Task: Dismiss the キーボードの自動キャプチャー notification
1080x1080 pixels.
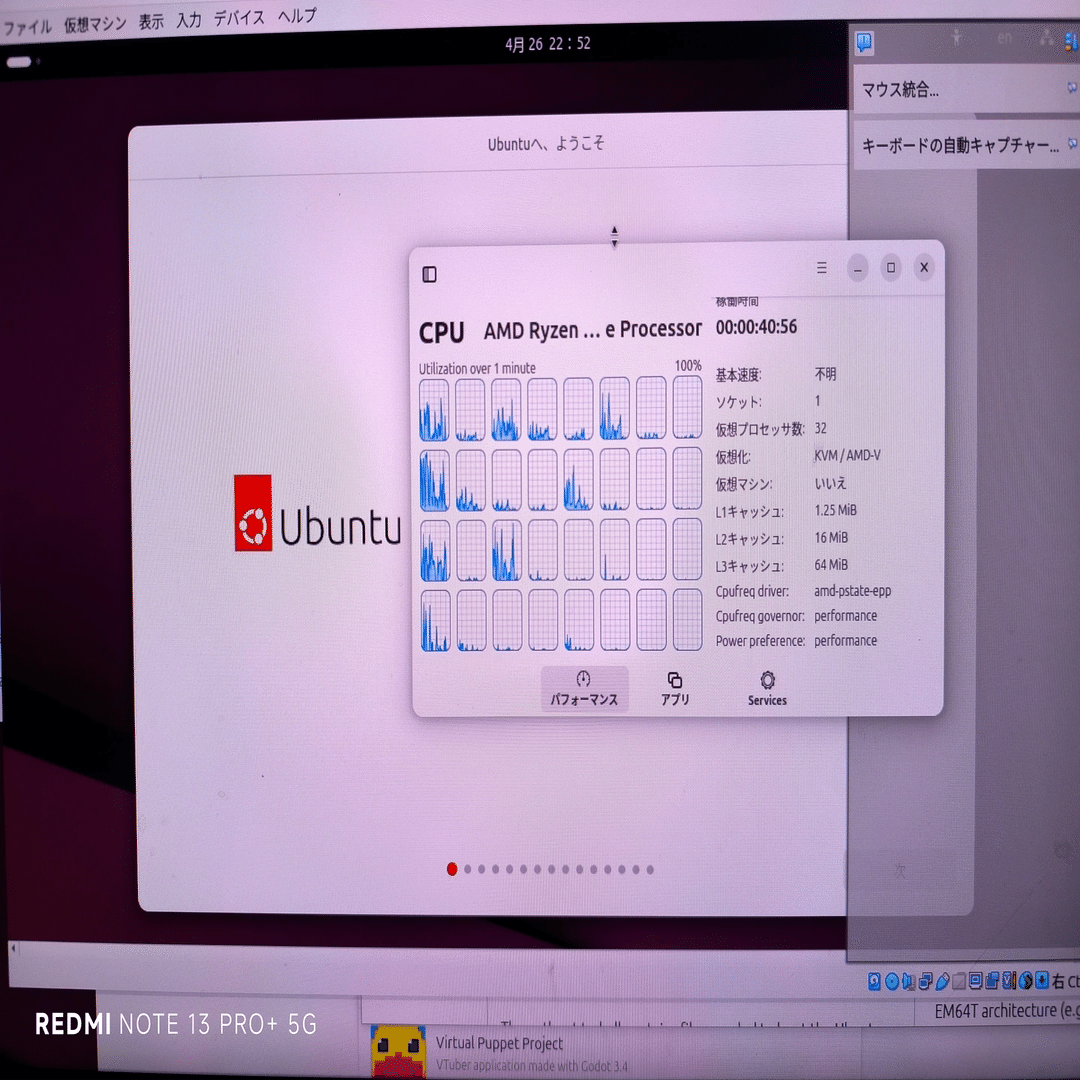Action: (1072, 145)
